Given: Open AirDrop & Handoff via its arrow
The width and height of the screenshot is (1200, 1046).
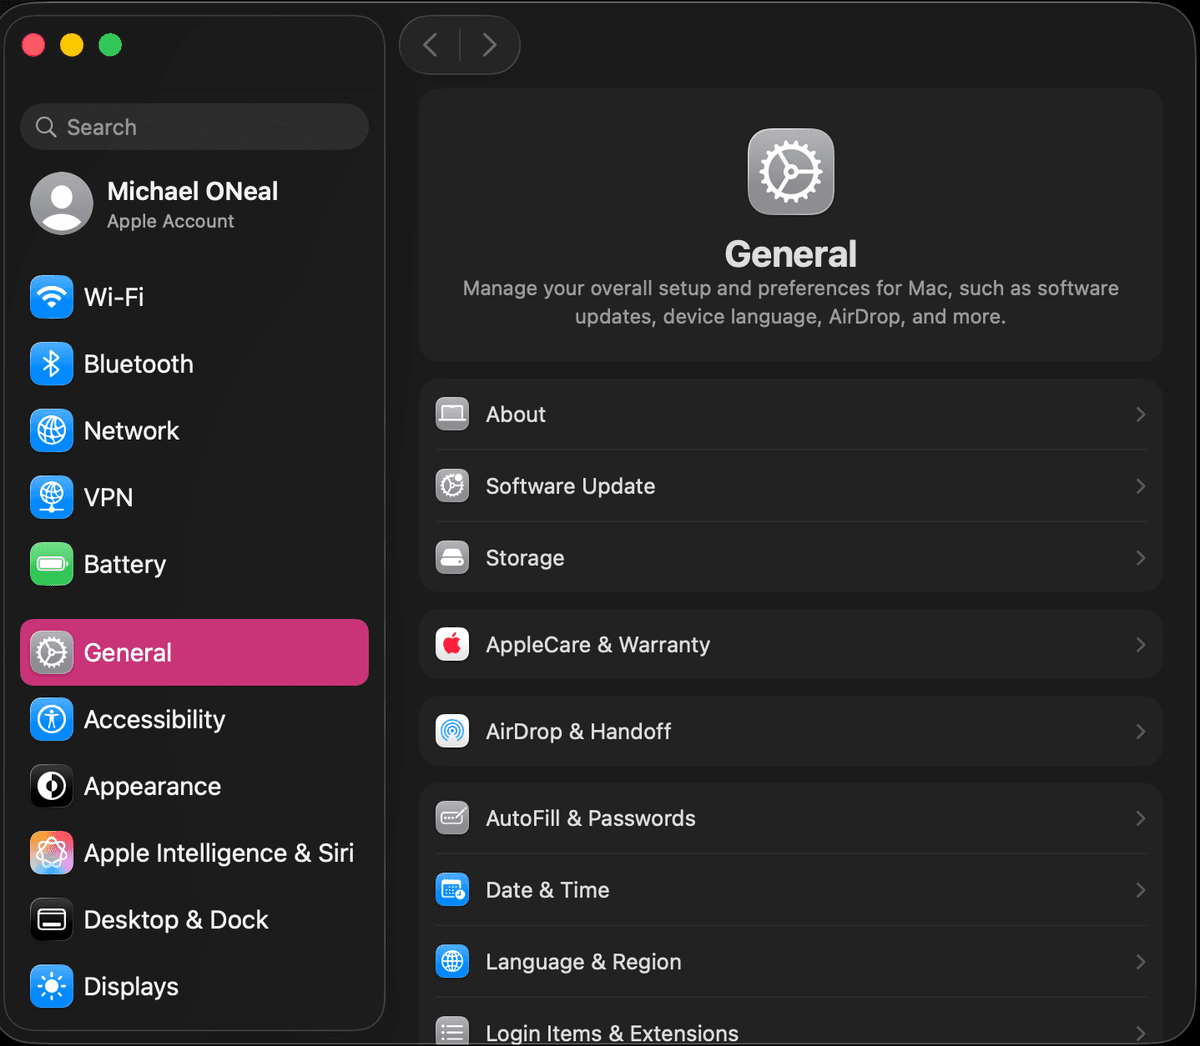Looking at the screenshot, I should pyautogui.click(x=1140, y=731).
